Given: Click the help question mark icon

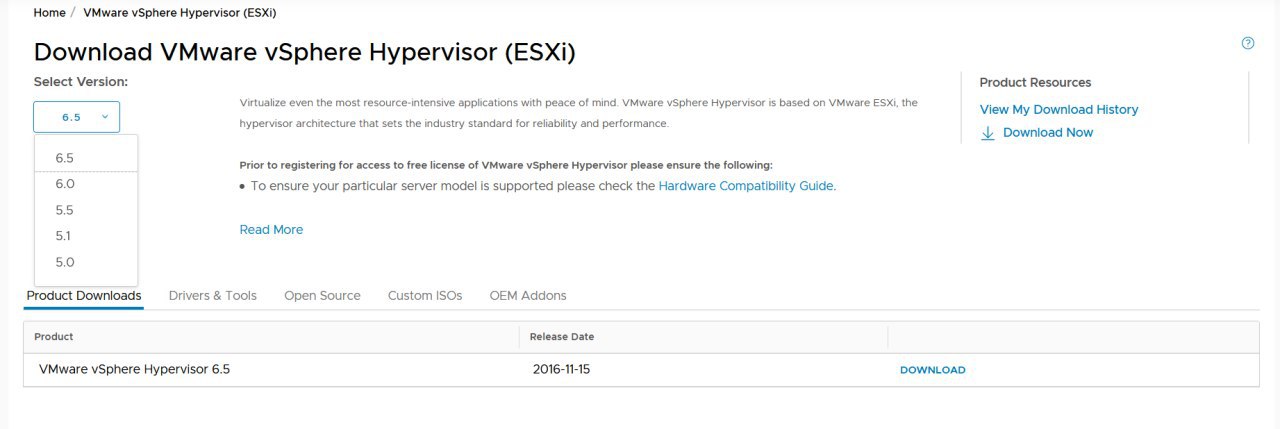Looking at the screenshot, I should 1247,43.
